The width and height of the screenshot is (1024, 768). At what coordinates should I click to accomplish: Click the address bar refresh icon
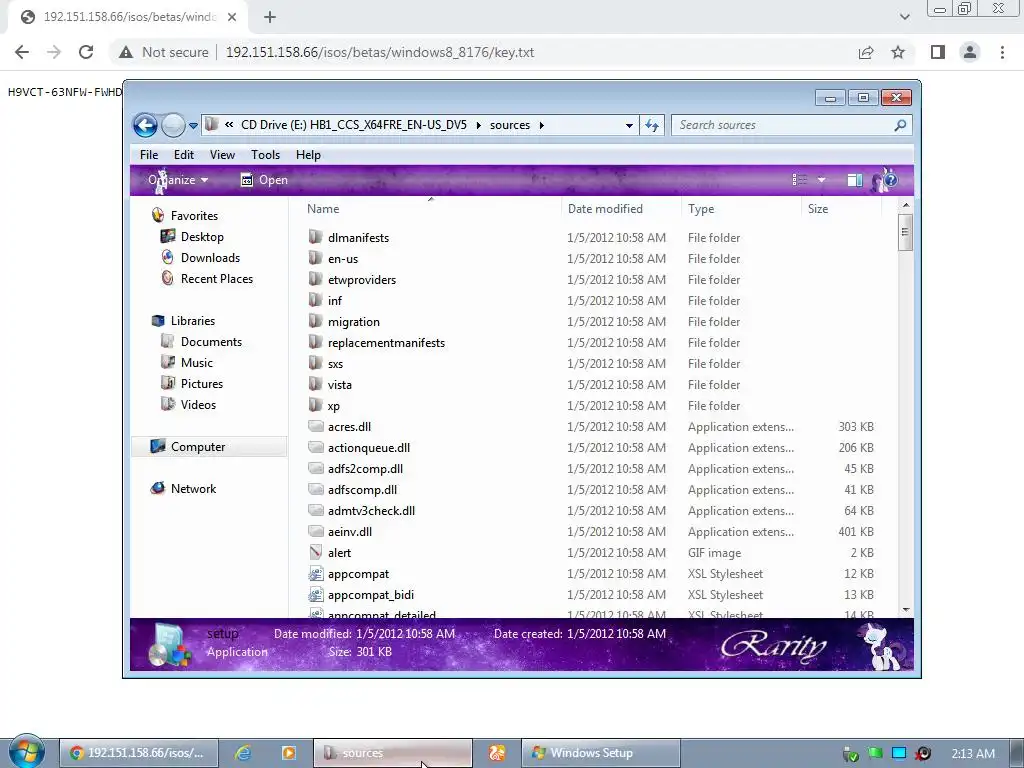point(652,125)
